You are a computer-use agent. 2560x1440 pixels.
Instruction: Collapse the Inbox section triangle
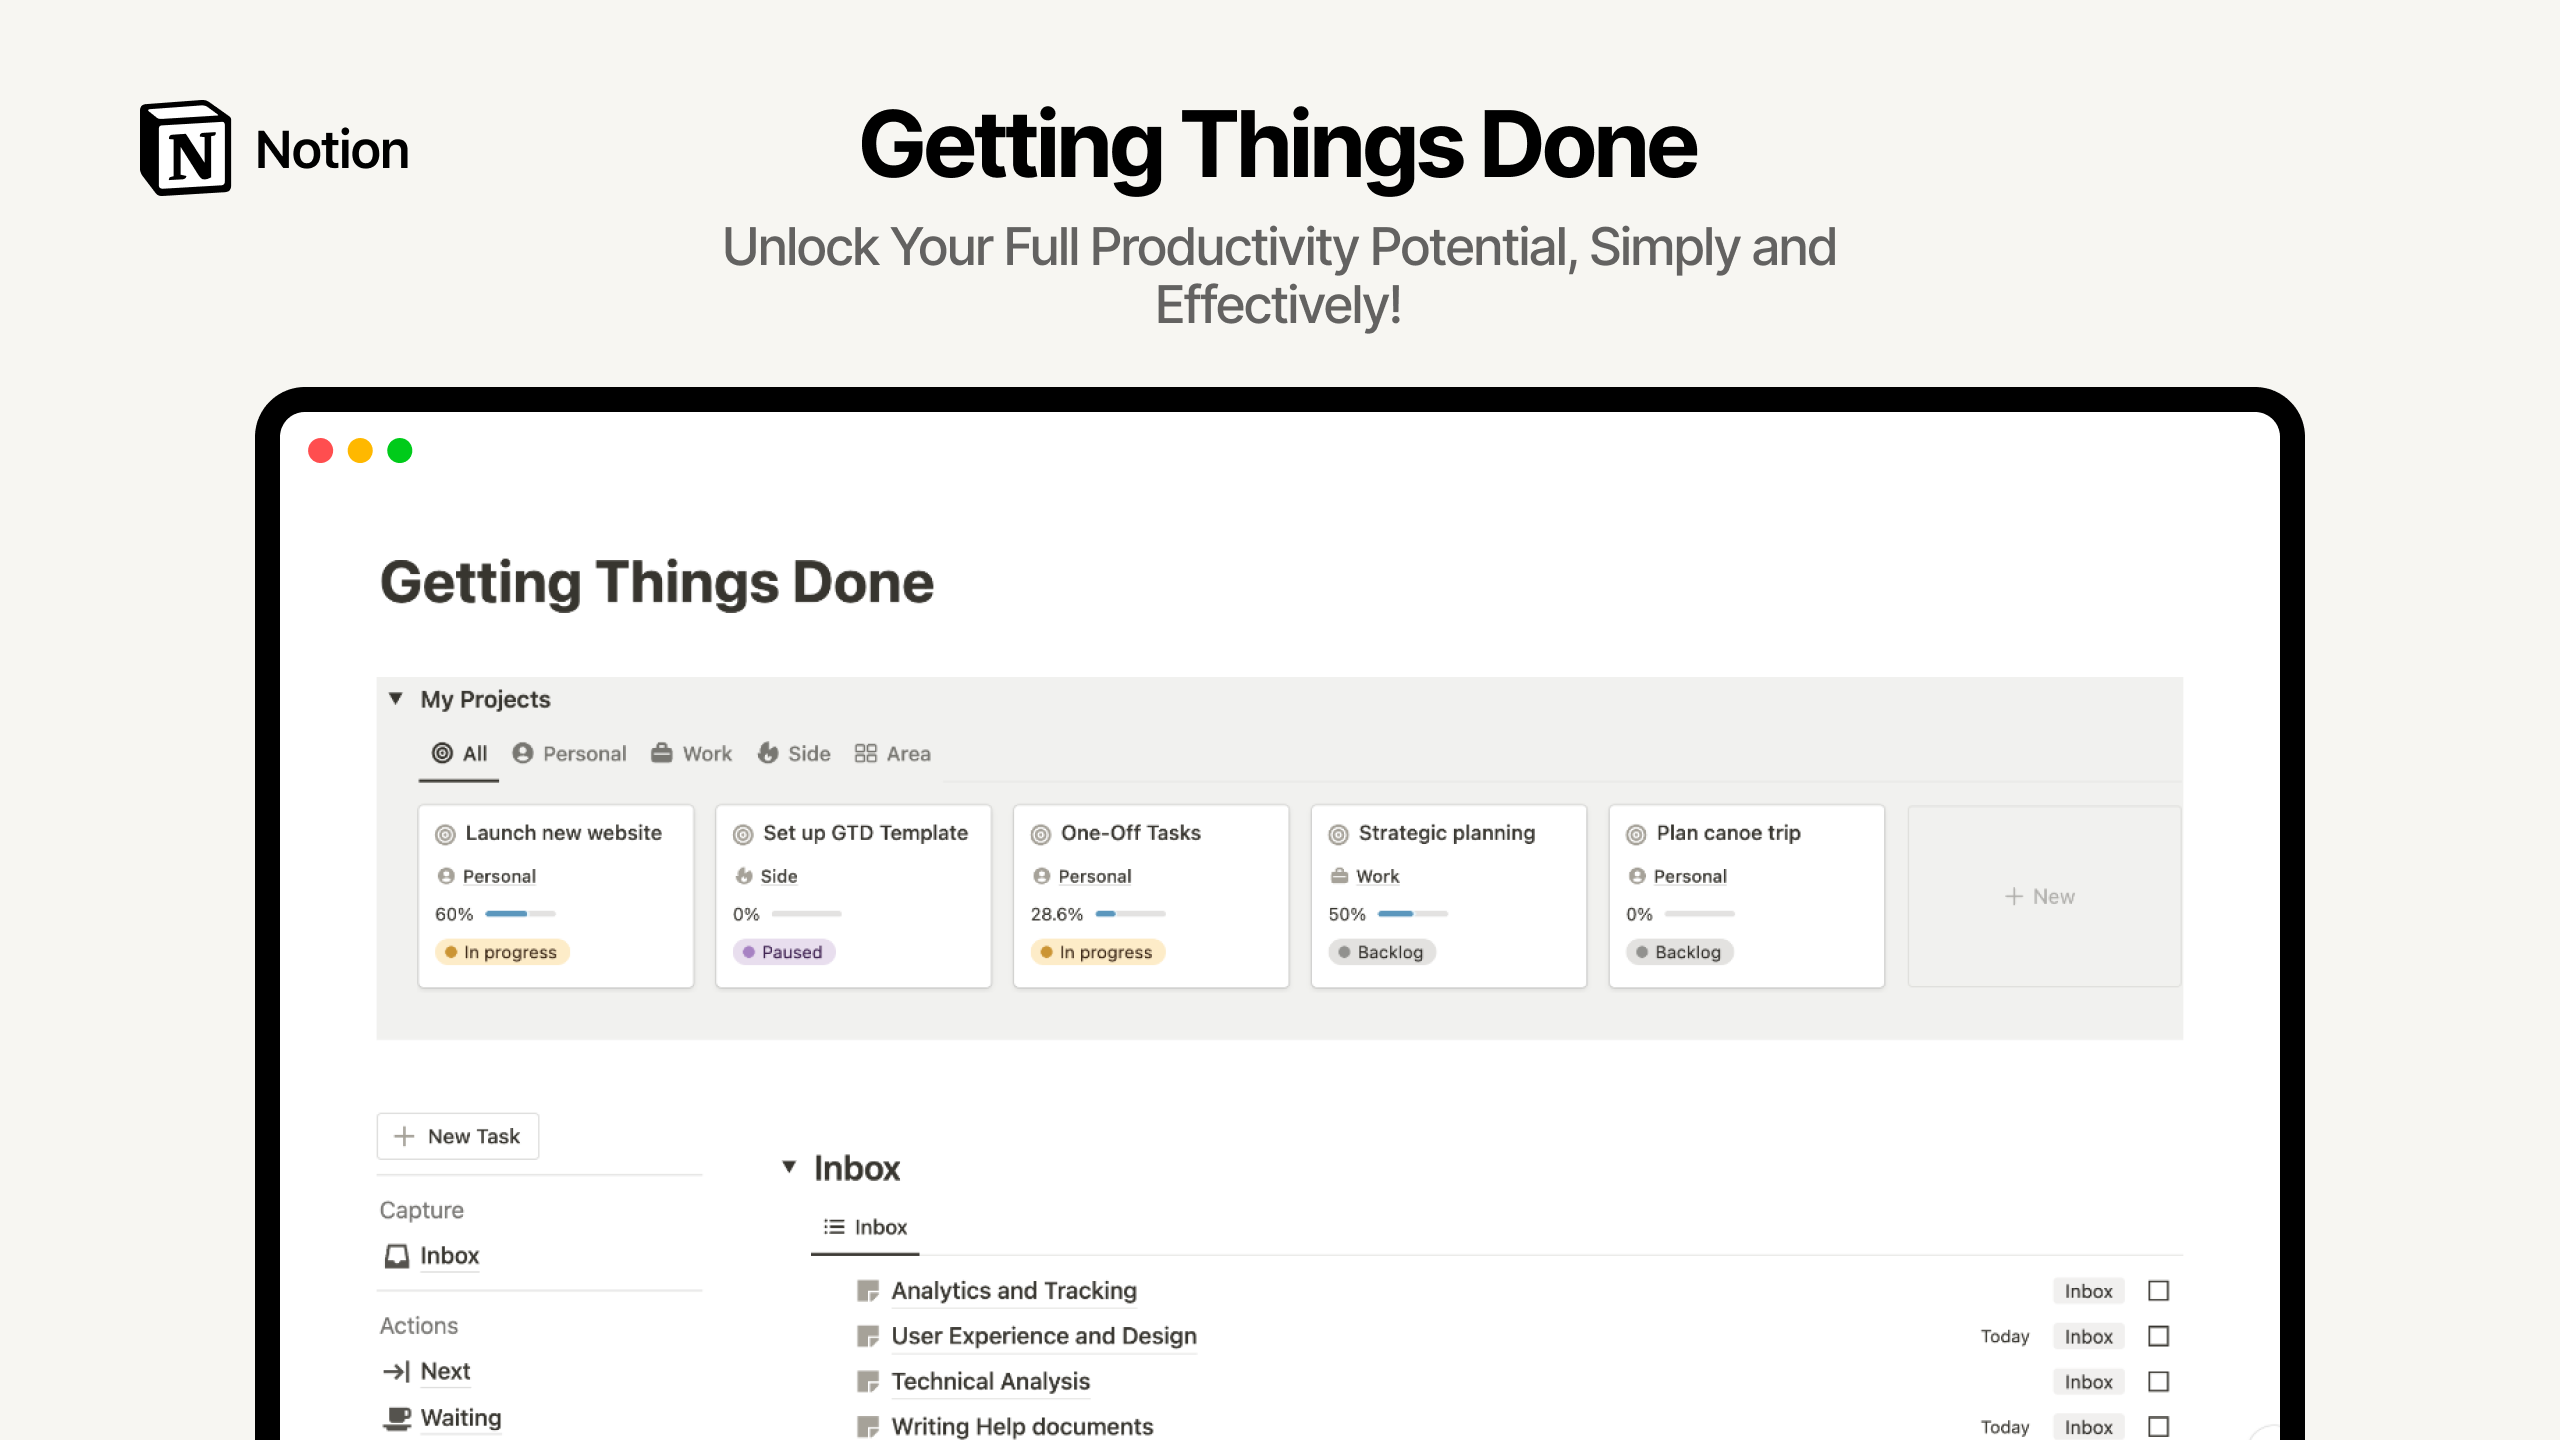click(x=789, y=1167)
